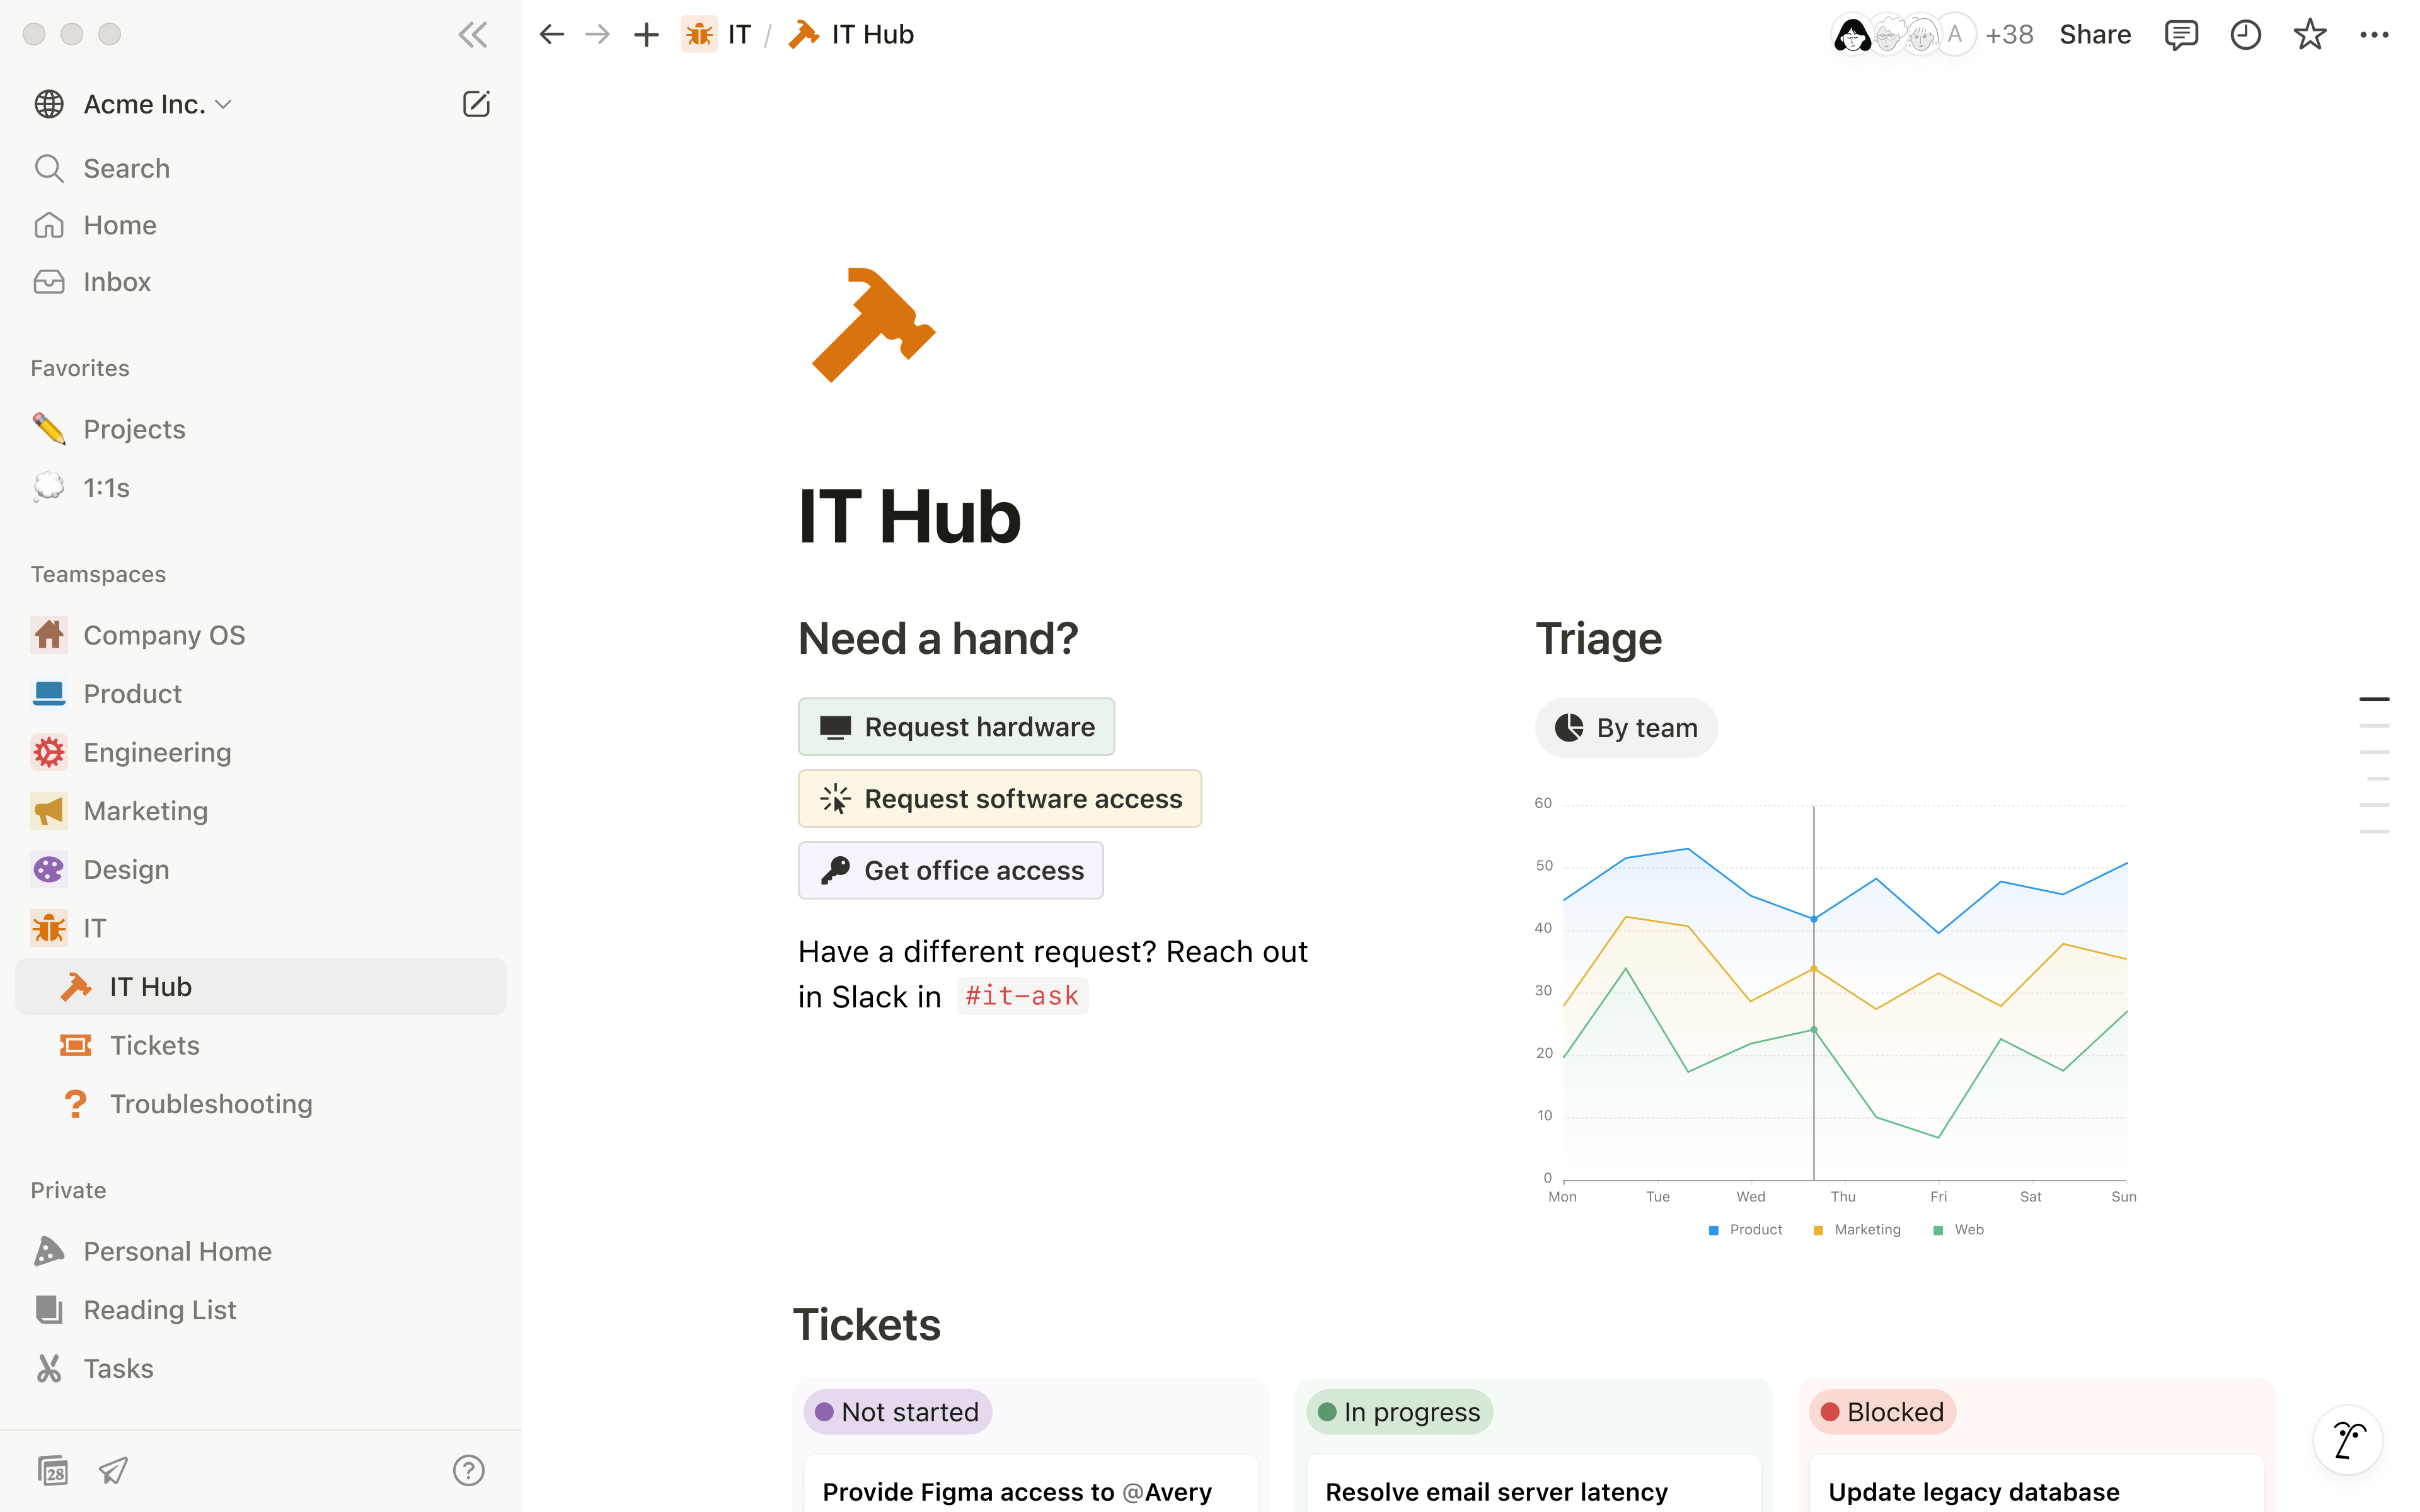
Task: Open the Inbox
Action: coord(117,281)
